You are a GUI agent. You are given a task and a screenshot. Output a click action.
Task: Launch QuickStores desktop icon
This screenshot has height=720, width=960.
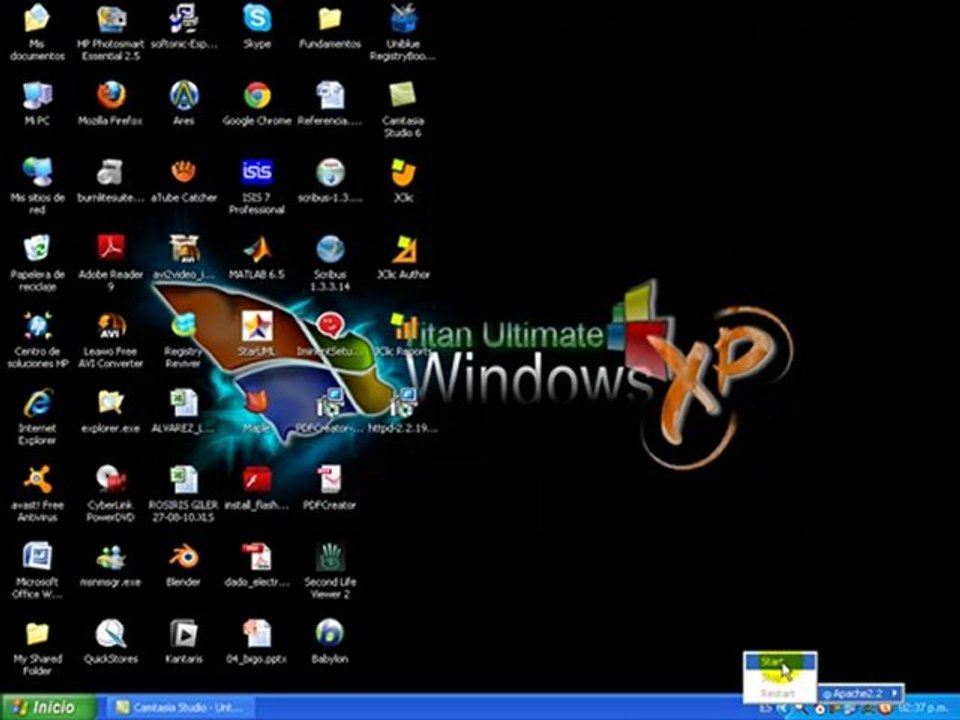pyautogui.click(x=110, y=642)
